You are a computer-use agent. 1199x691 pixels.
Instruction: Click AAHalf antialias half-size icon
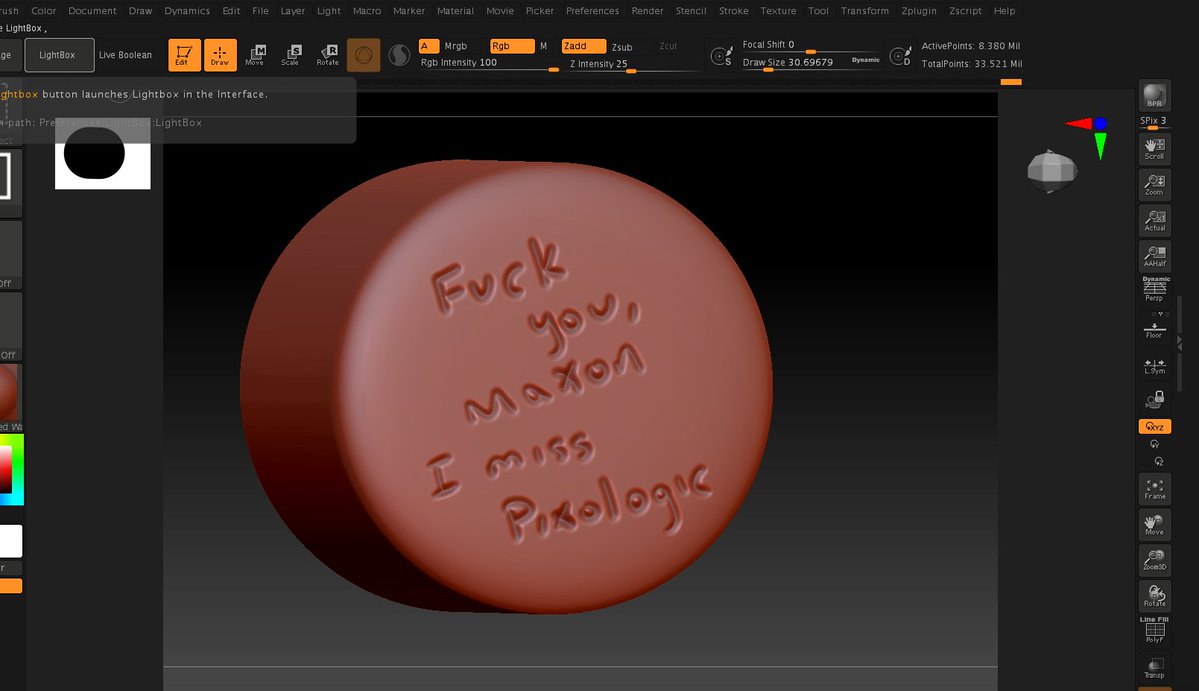tap(1155, 256)
